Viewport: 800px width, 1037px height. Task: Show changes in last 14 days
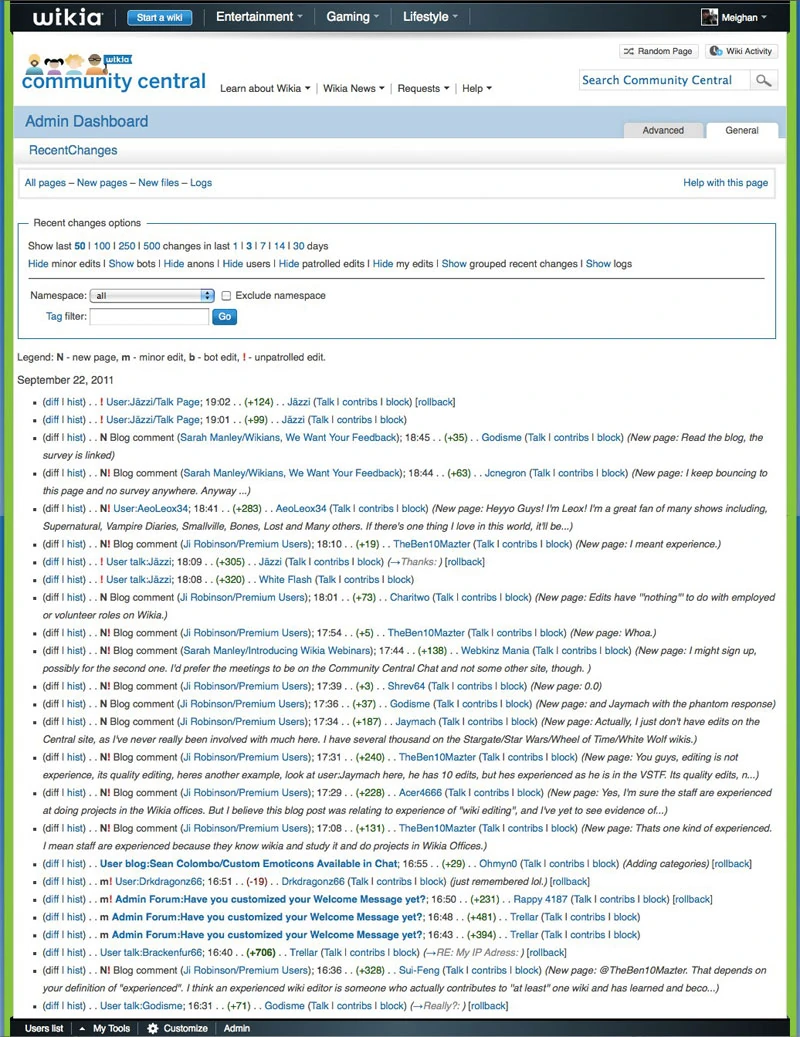(x=280, y=246)
